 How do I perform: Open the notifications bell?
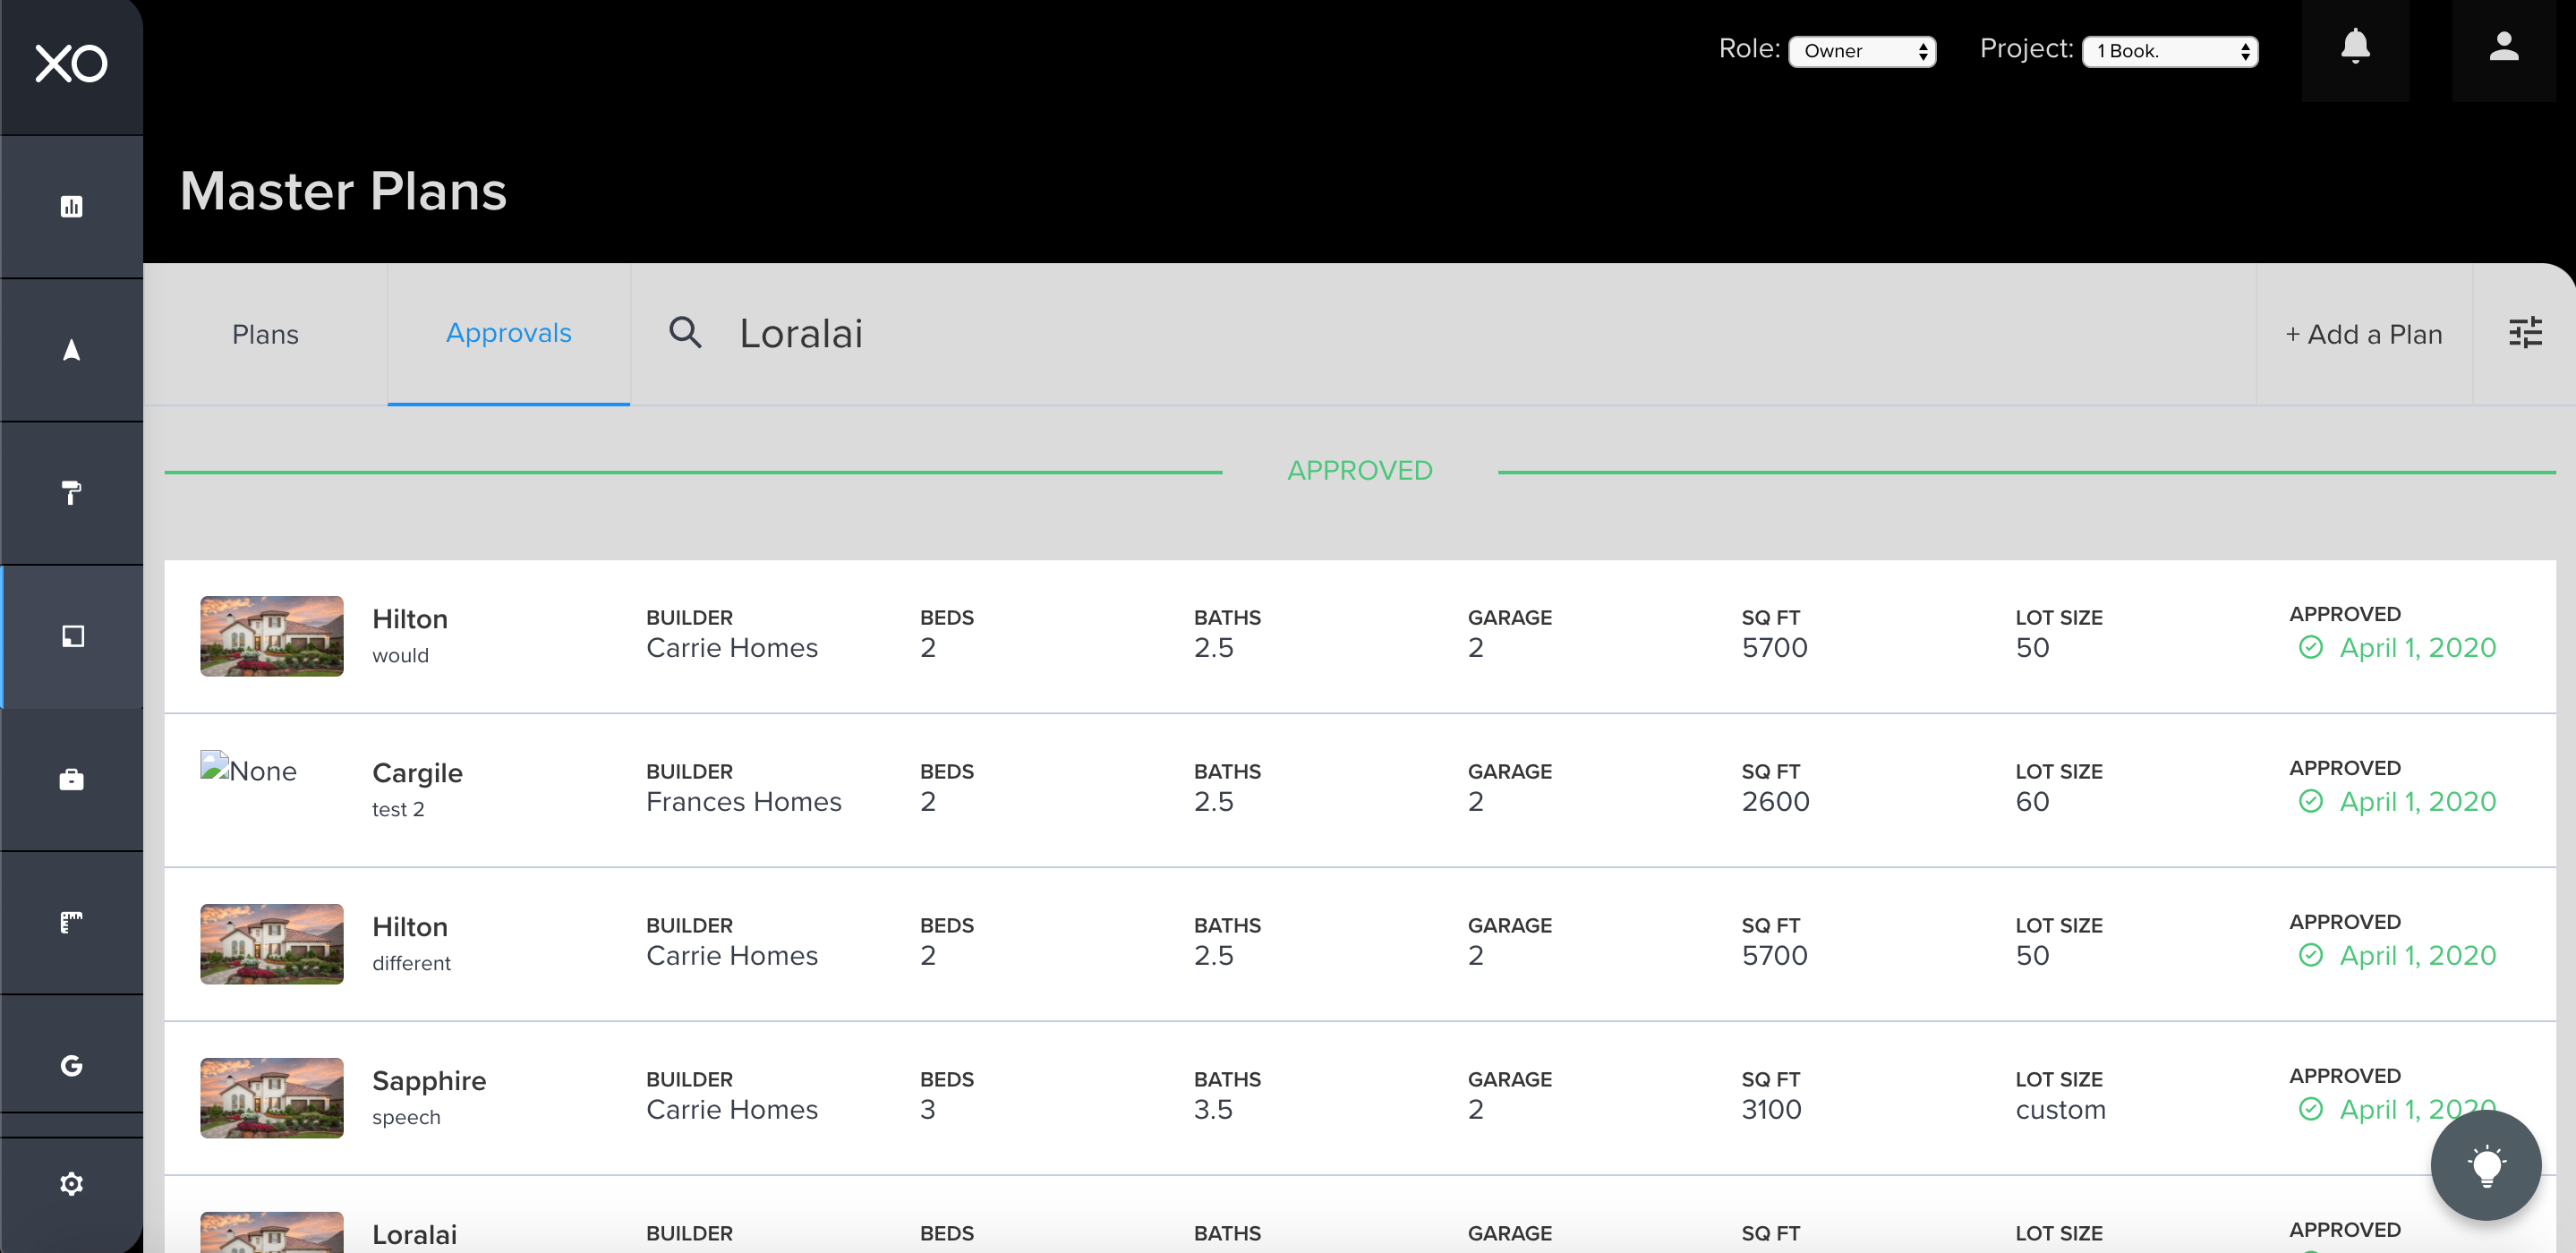point(2355,47)
